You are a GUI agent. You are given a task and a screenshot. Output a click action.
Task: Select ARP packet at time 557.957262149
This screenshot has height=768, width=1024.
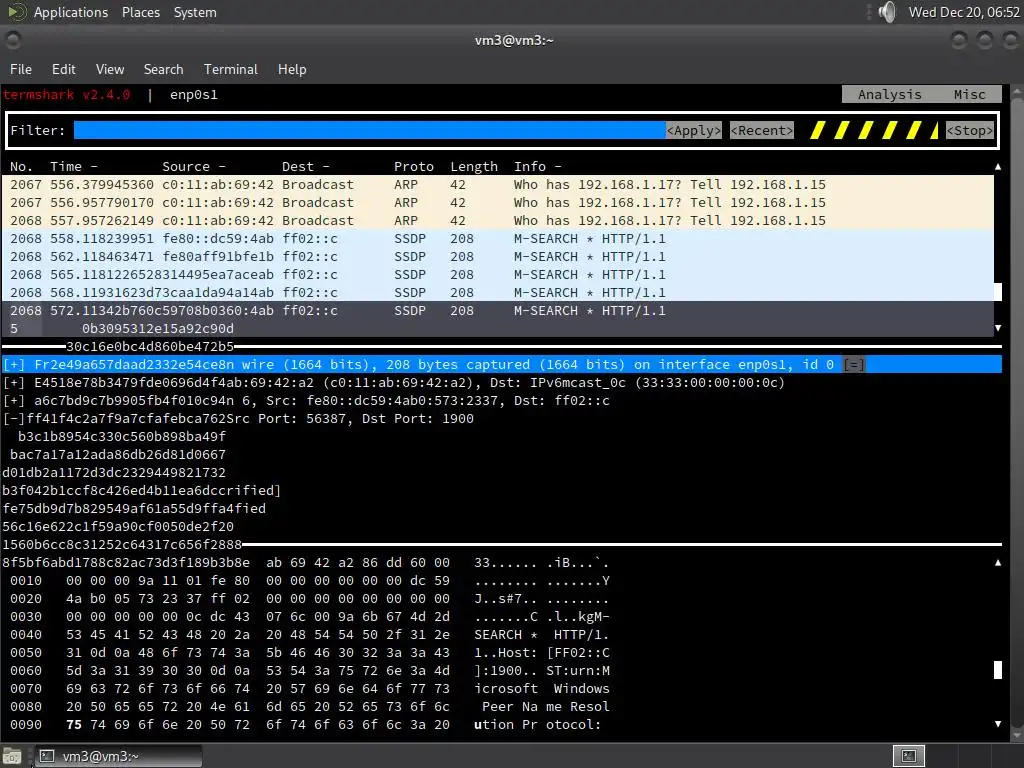[498, 220]
